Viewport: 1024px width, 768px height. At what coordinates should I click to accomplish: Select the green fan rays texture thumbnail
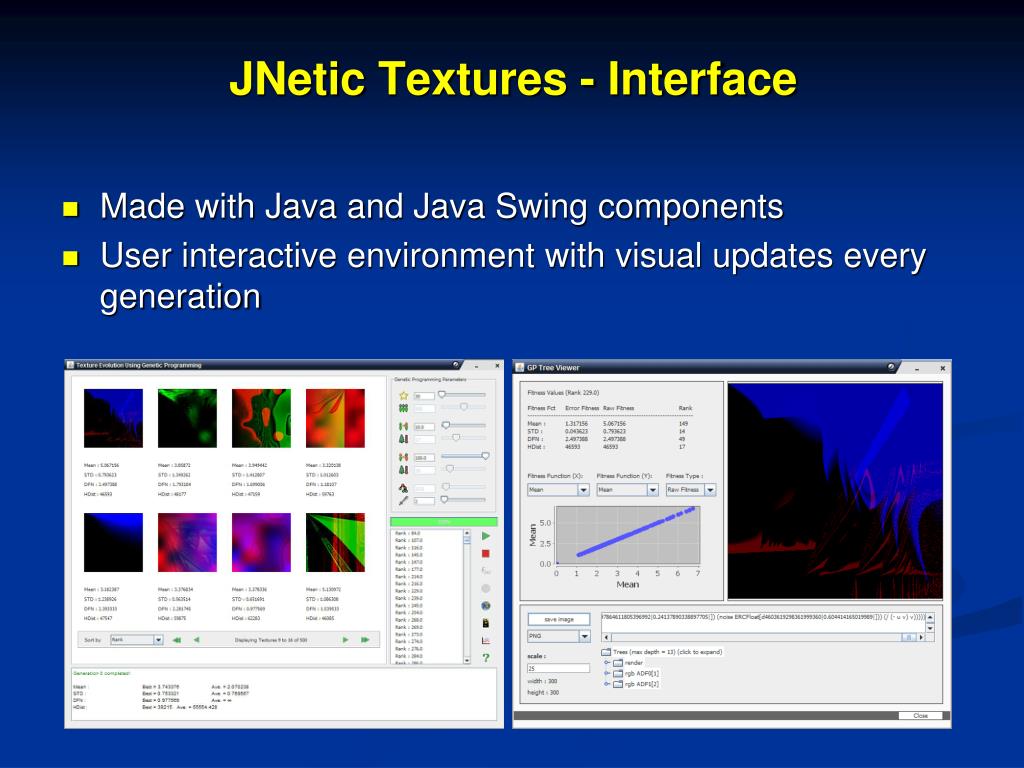click(x=335, y=543)
